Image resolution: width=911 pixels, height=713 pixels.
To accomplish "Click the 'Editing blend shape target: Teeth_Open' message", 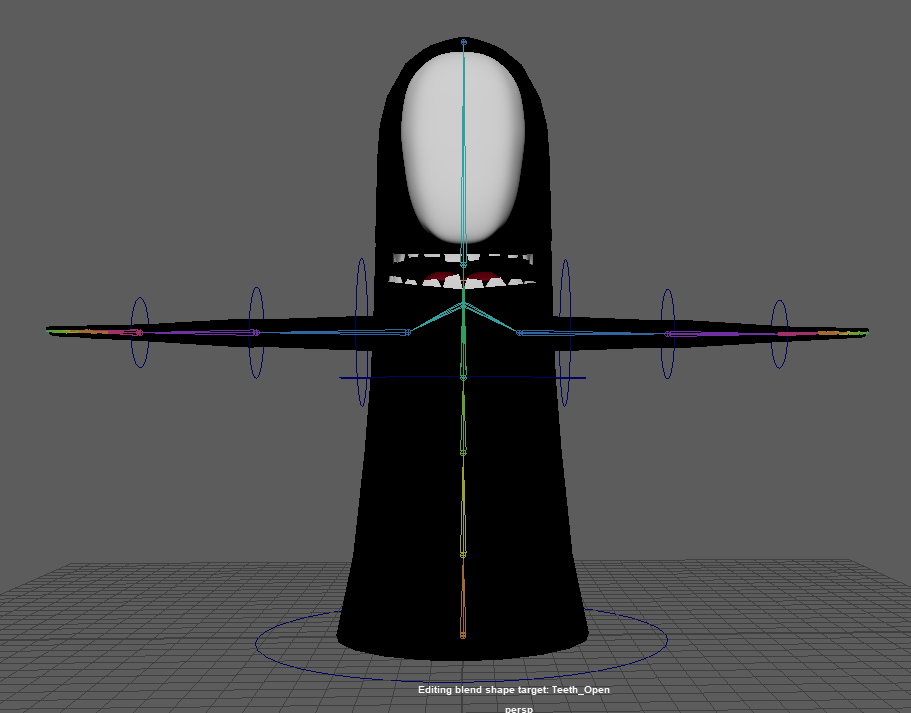I will [514, 690].
